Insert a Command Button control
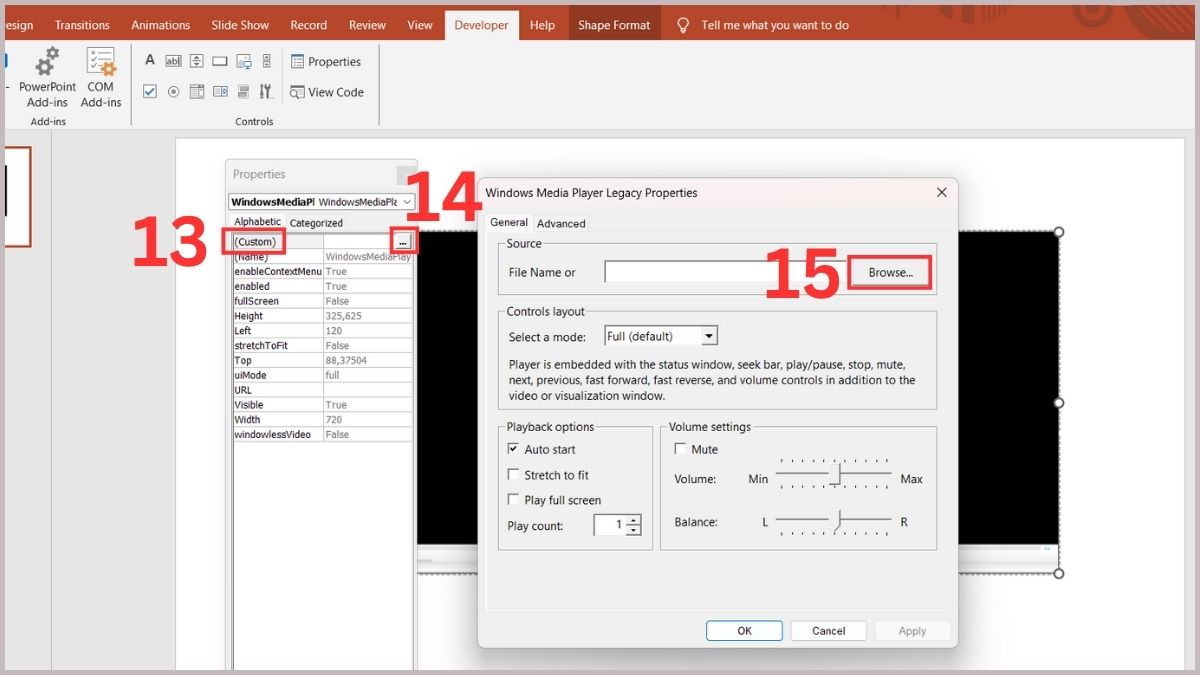Viewport: 1200px width, 675px height. click(x=219, y=60)
